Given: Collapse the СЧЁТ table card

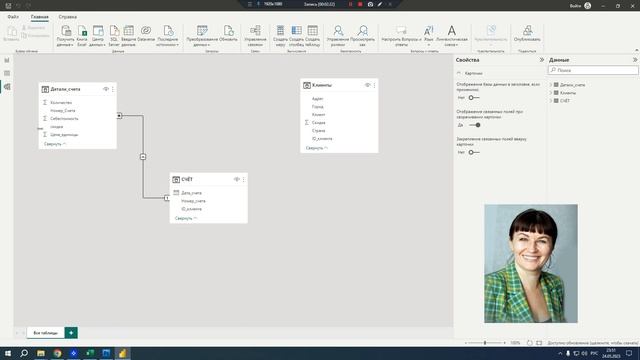Looking at the screenshot, I should click(x=186, y=218).
